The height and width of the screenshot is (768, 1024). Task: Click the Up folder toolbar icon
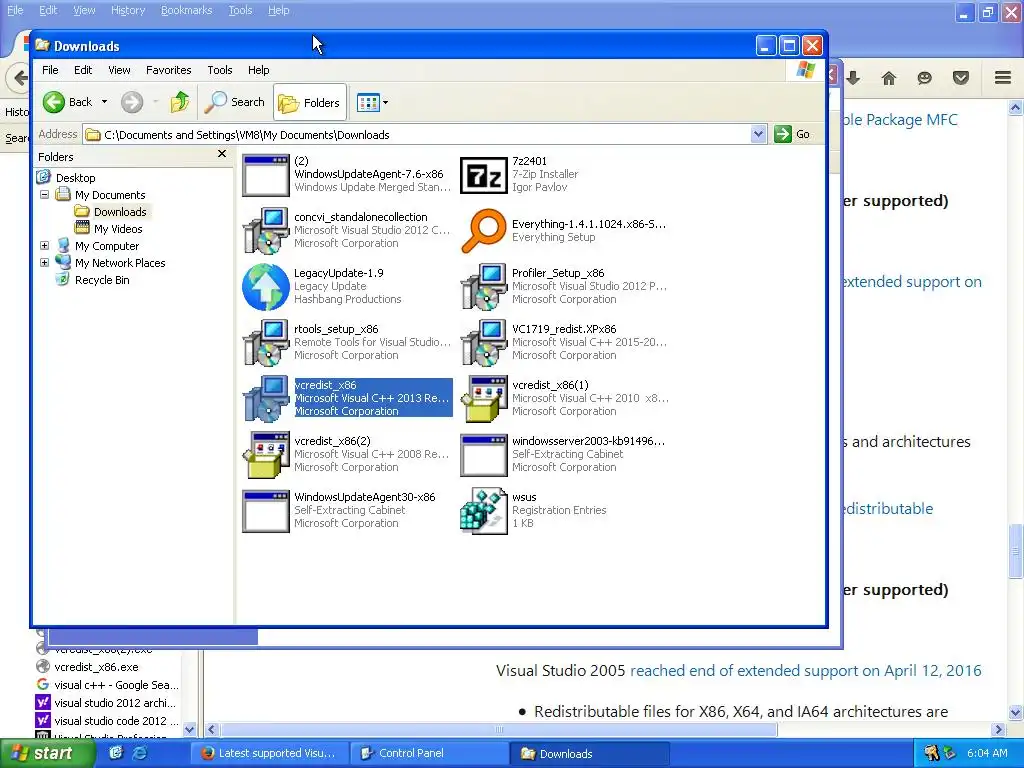[180, 102]
